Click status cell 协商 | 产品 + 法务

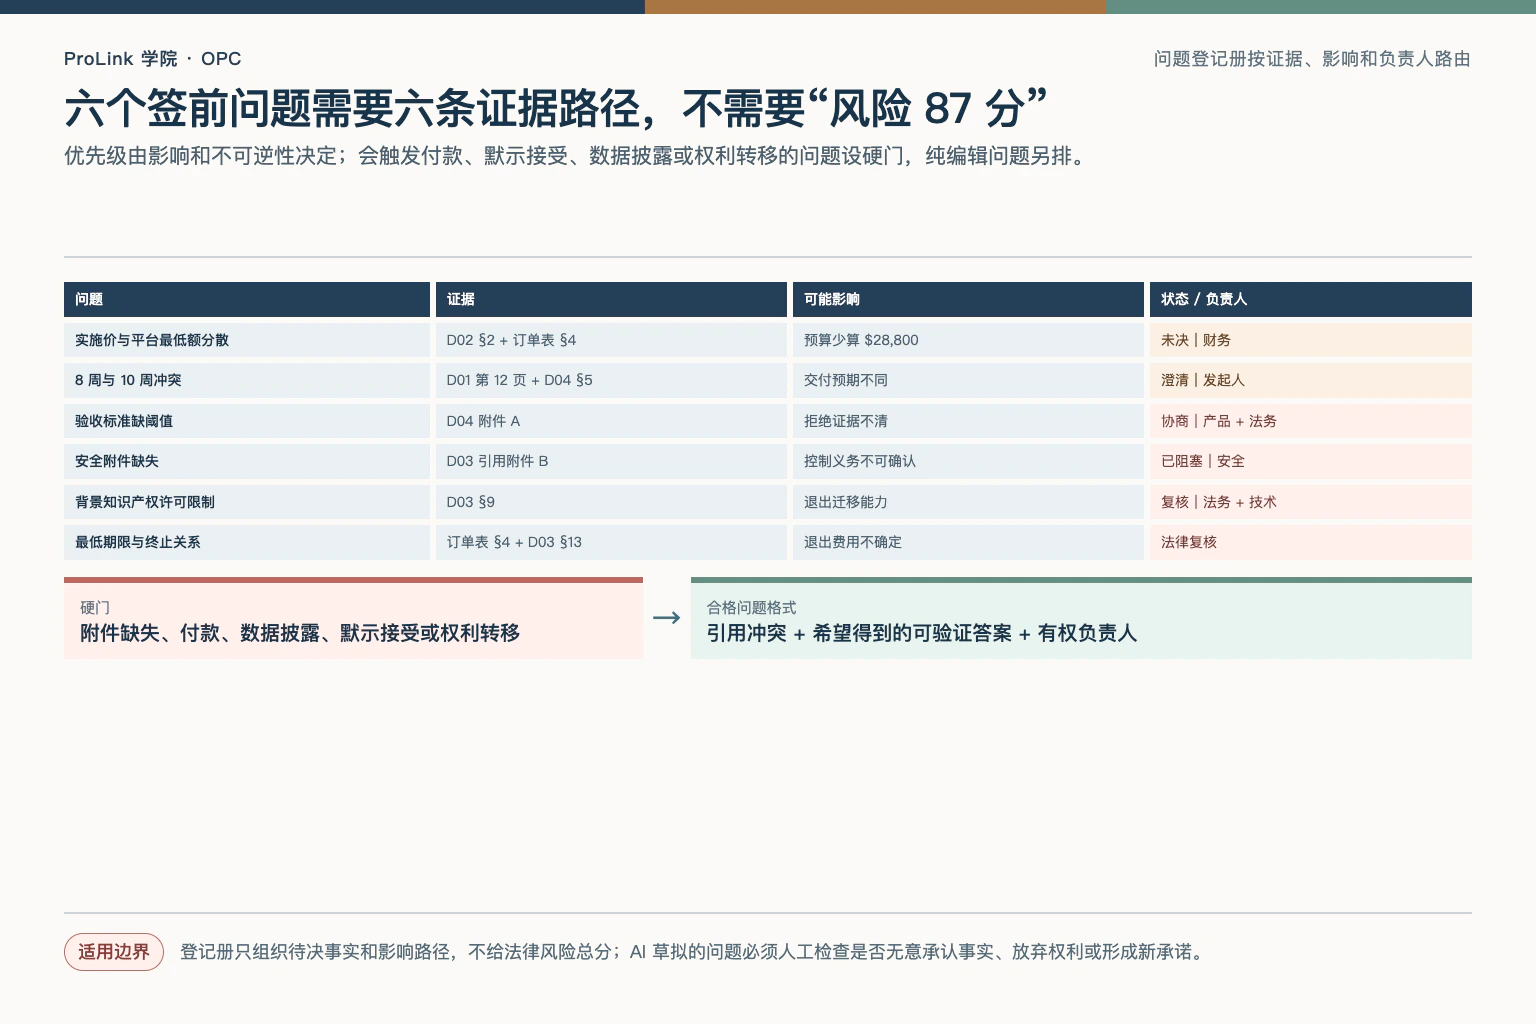tap(1311, 421)
